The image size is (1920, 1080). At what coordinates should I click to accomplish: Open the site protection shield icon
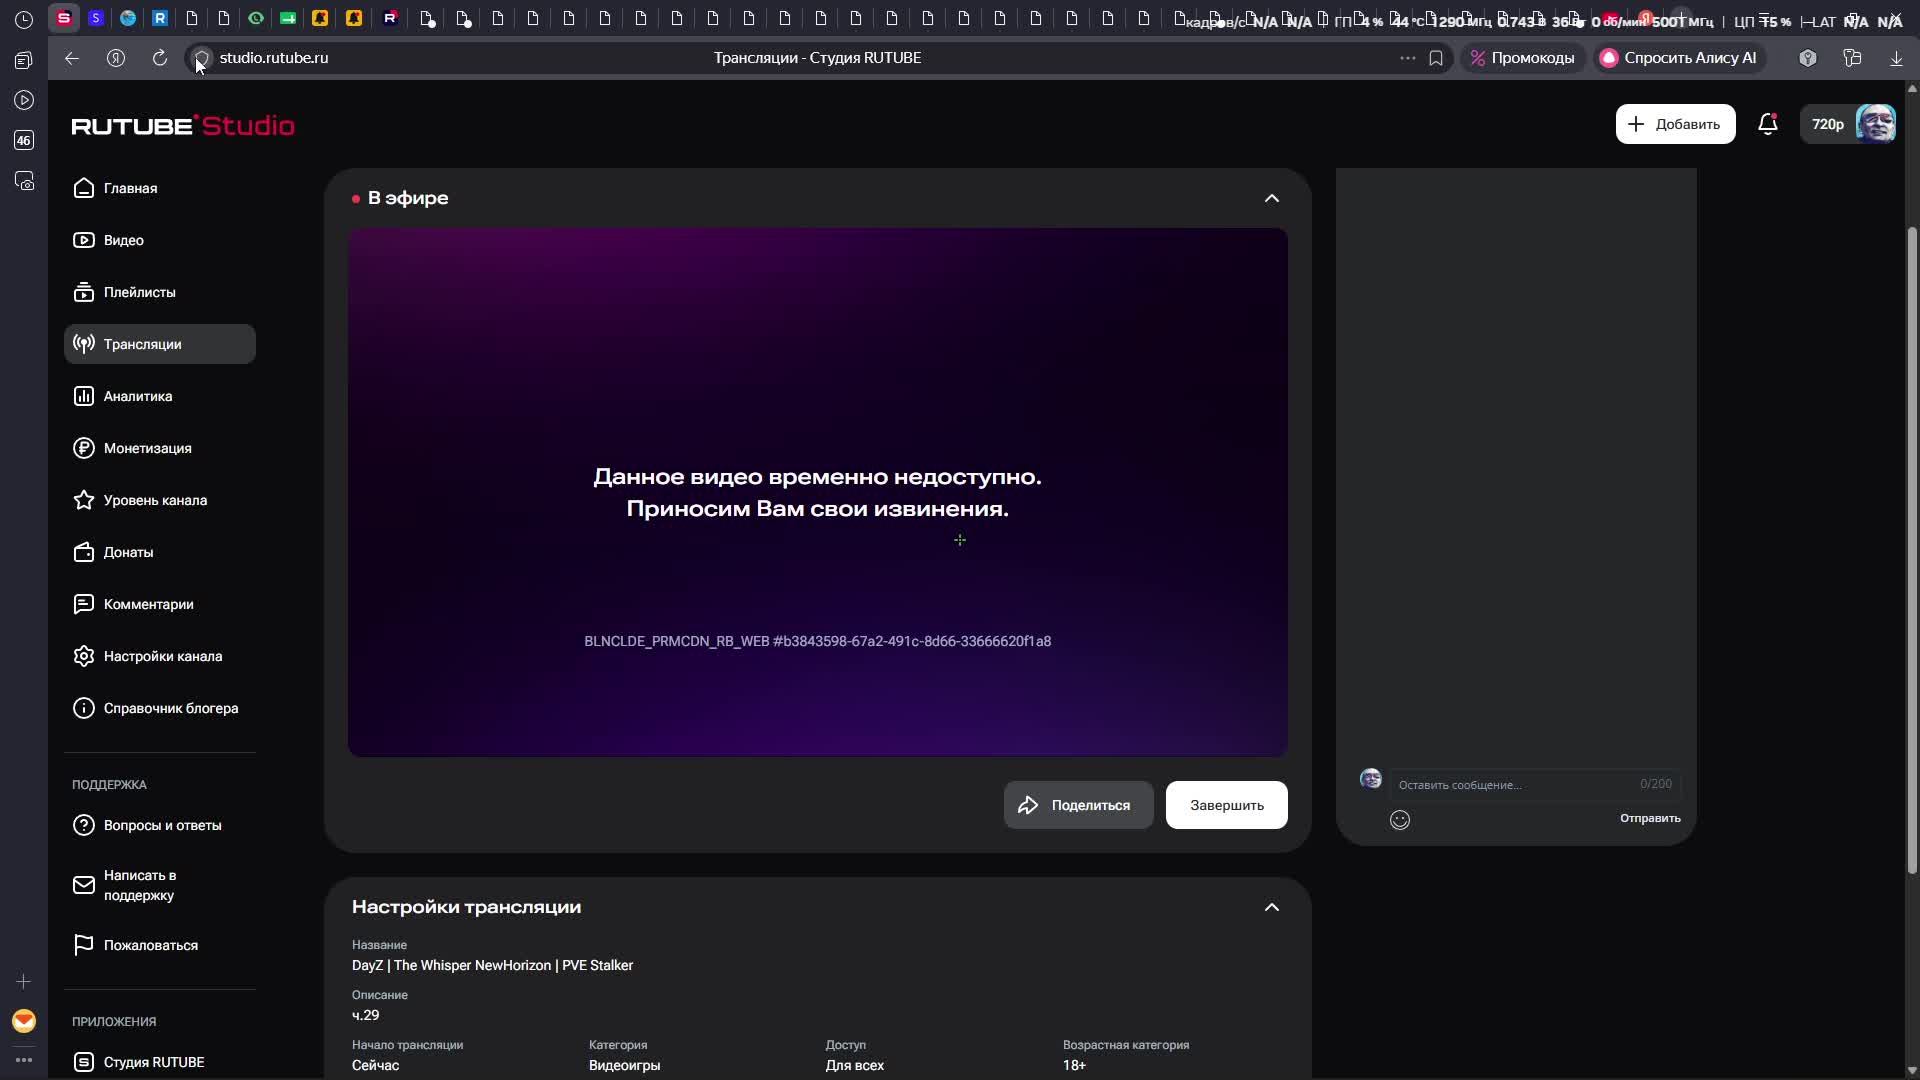tap(202, 58)
